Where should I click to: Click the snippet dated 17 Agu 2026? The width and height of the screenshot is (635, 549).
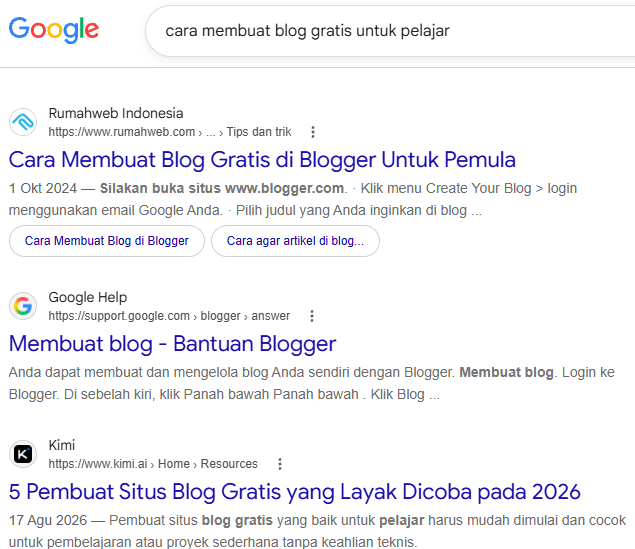318,531
